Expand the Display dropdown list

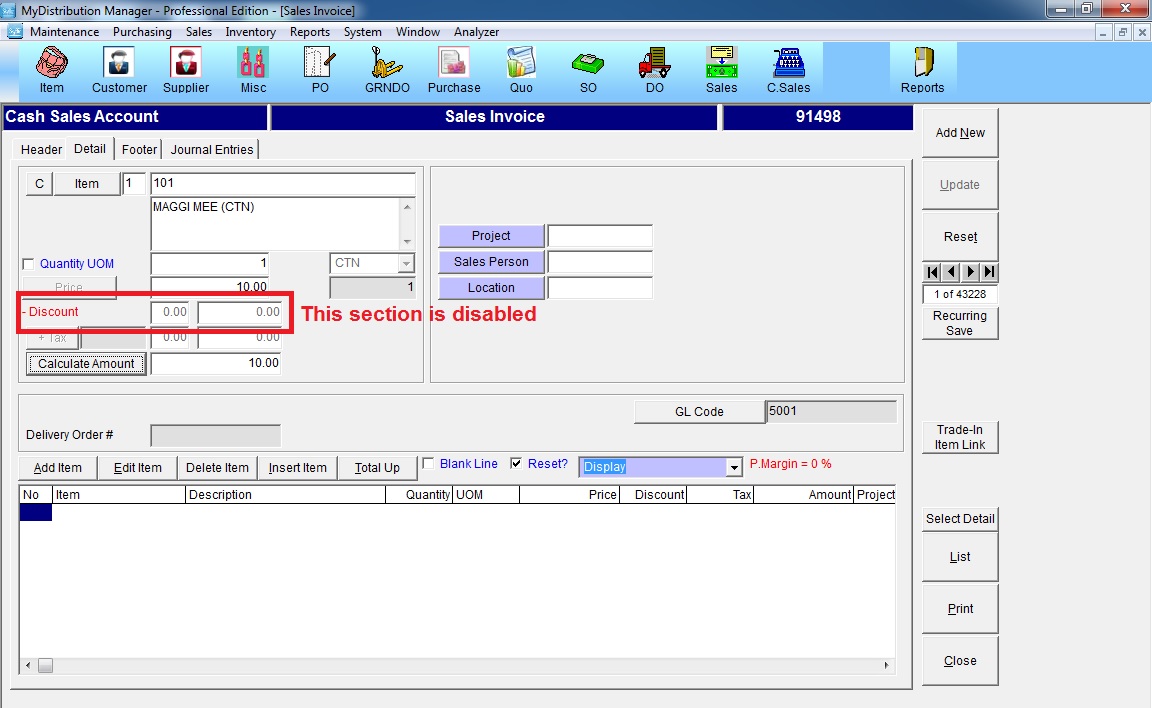pyautogui.click(x=734, y=467)
